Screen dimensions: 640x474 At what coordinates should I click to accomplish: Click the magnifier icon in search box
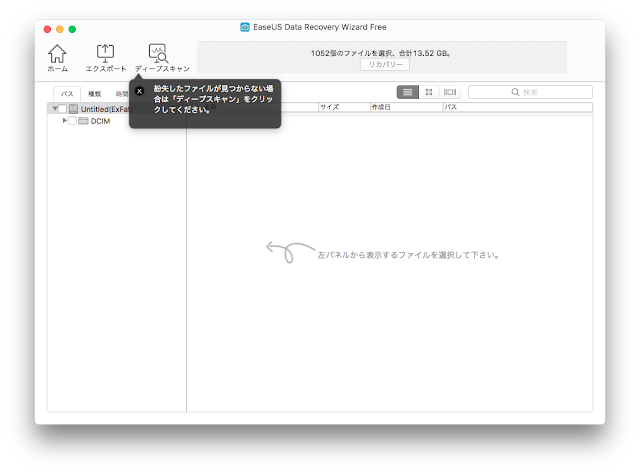click(516, 92)
